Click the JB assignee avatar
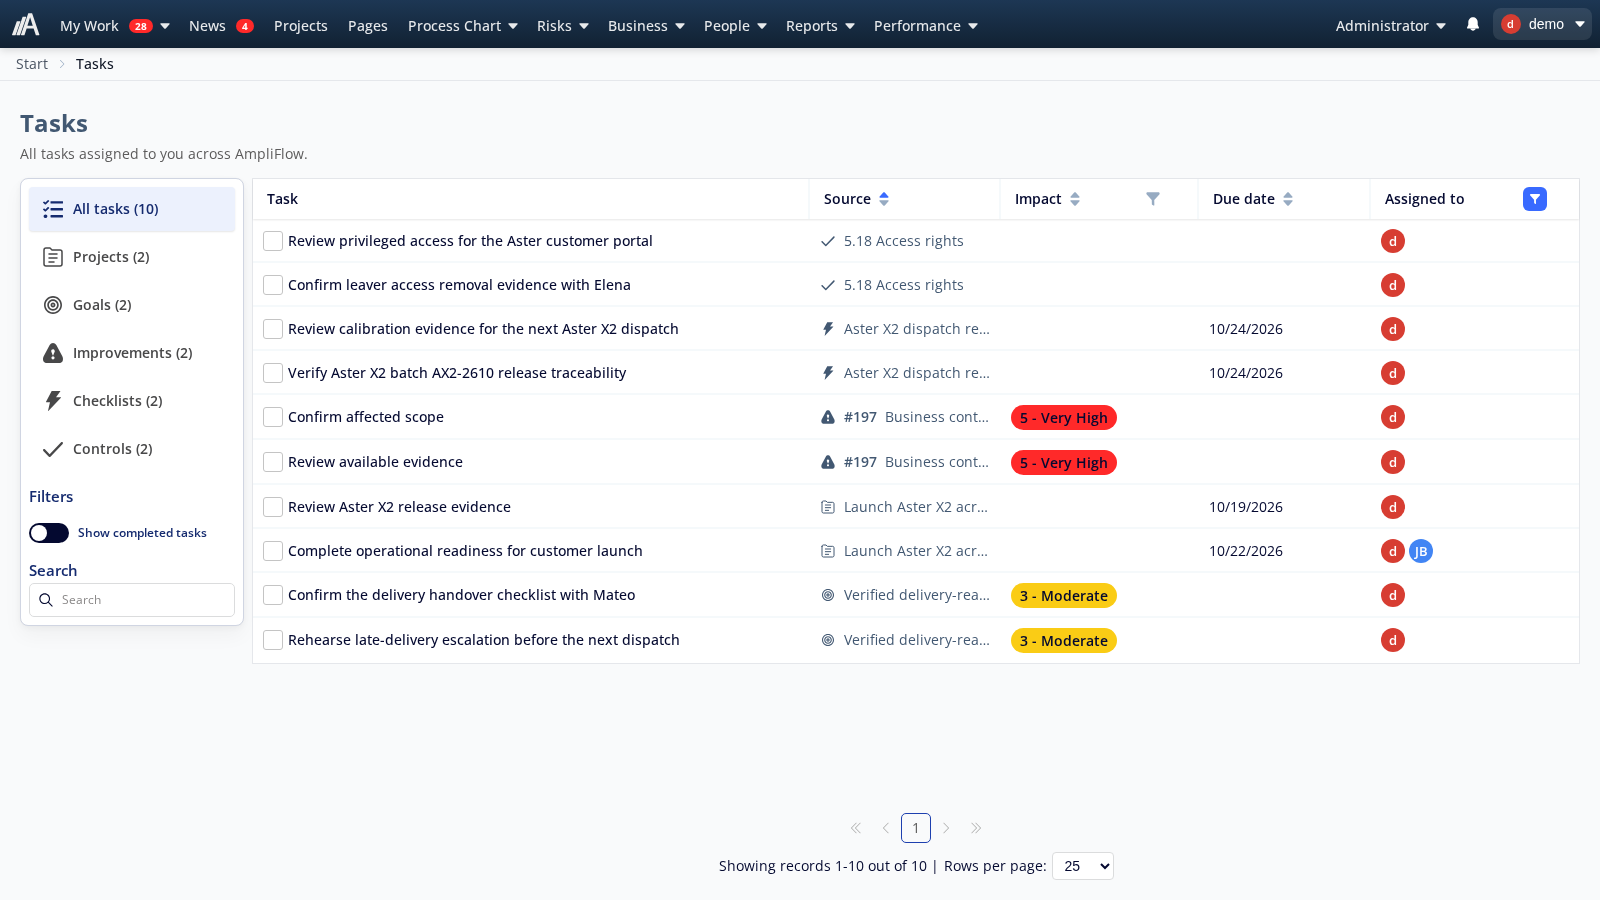Image resolution: width=1600 pixels, height=900 pixels. click(x=1421, y=551)
